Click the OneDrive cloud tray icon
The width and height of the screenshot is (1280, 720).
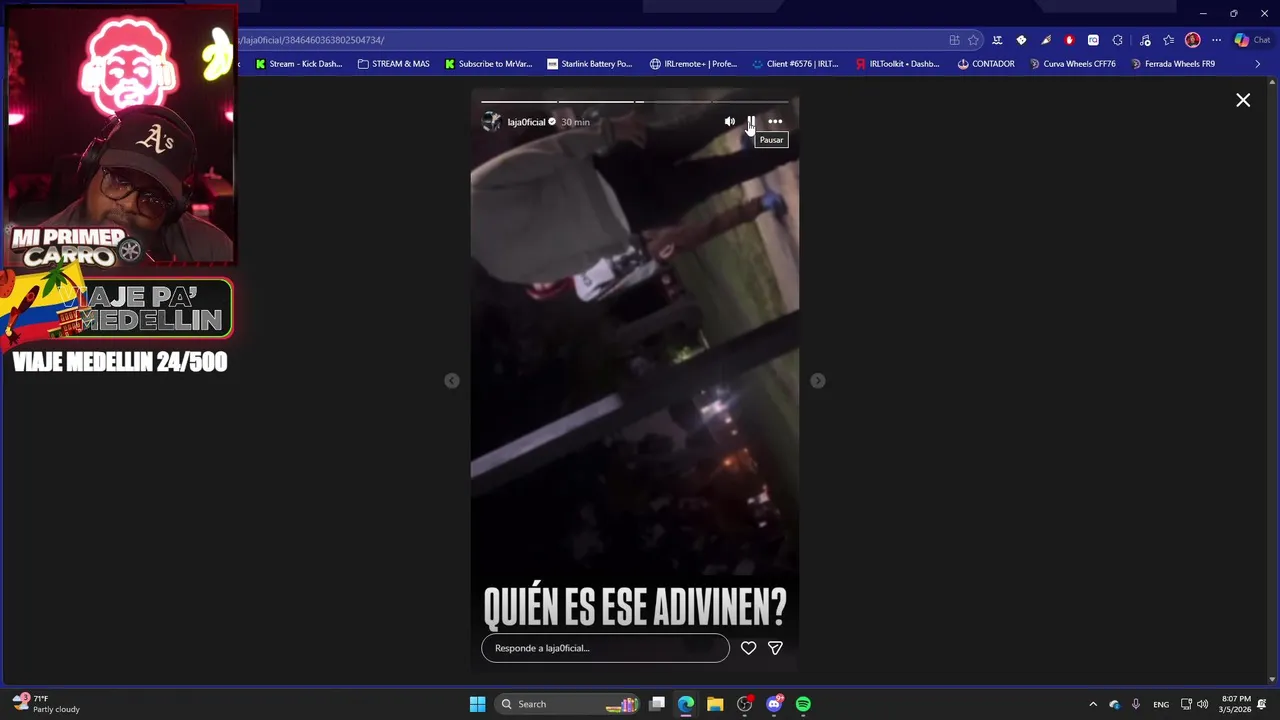(1114, 704)
